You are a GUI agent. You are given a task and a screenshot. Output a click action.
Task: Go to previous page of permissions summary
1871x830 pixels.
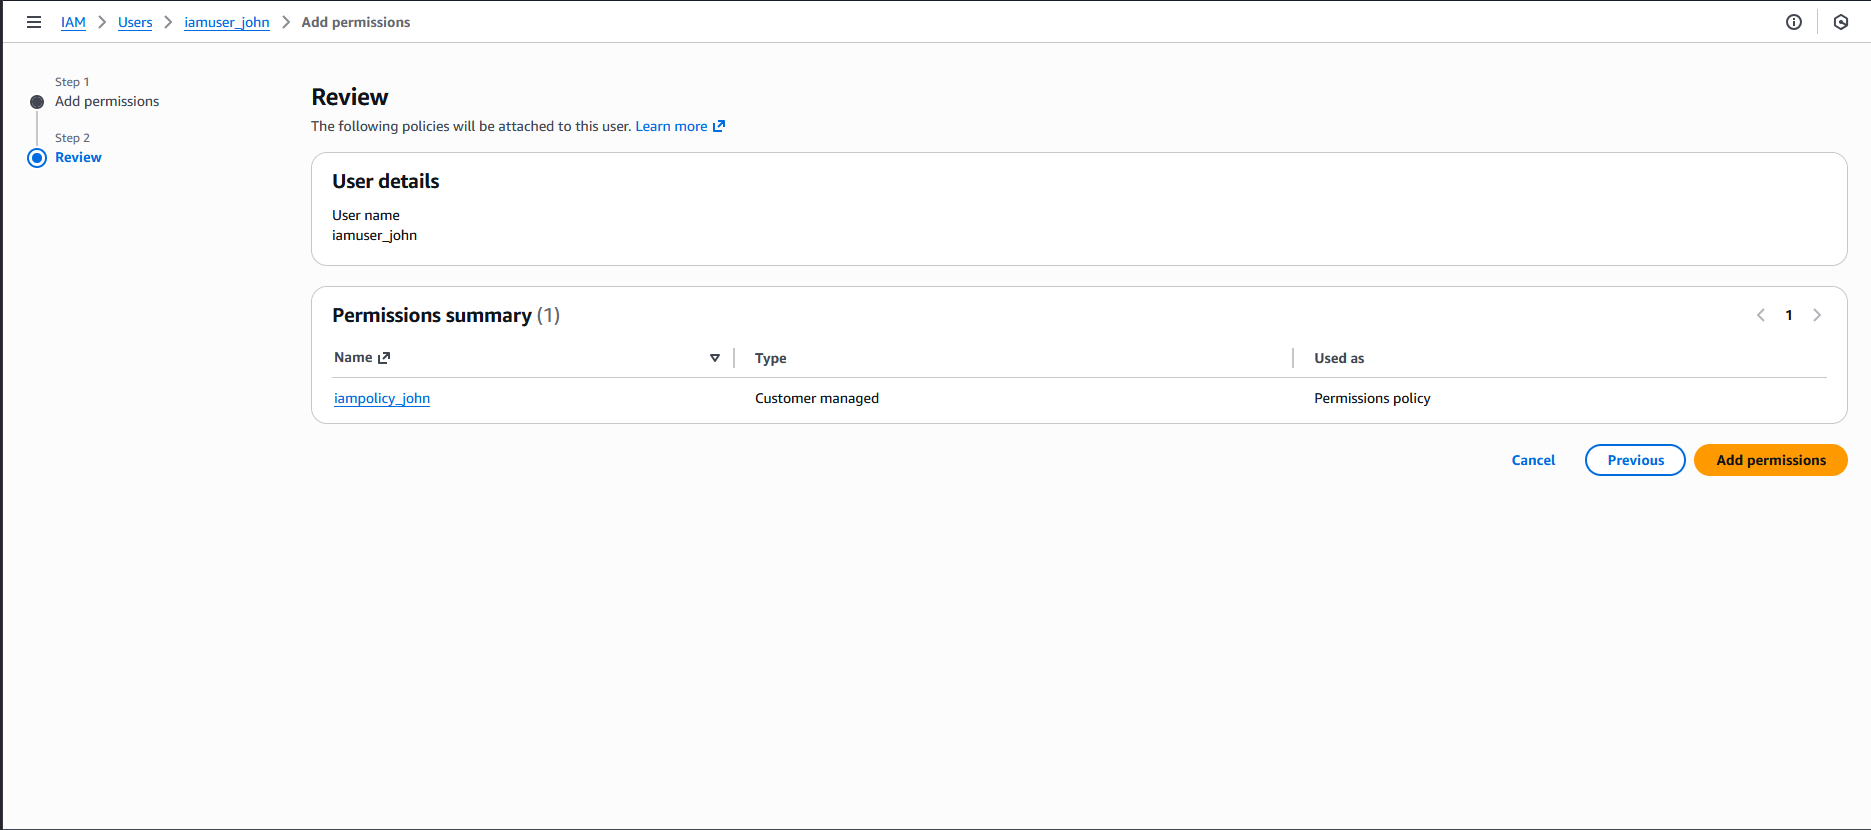click(x=1761, y=315)
